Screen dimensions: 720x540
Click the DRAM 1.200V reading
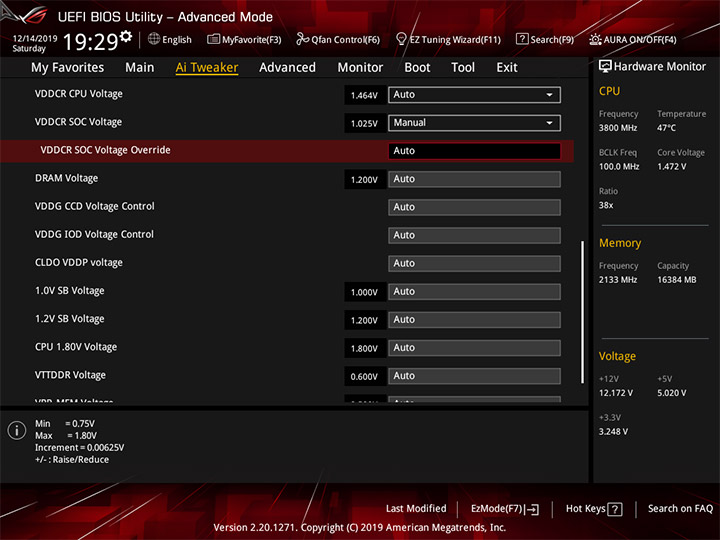coord(364,180)
